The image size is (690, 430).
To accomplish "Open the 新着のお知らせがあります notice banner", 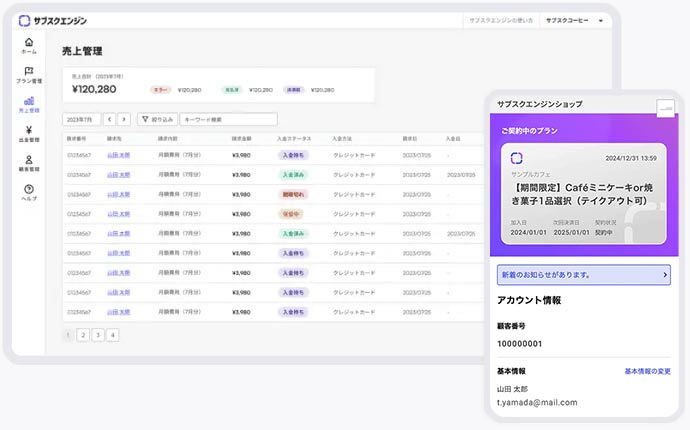I will click(584, 275).
